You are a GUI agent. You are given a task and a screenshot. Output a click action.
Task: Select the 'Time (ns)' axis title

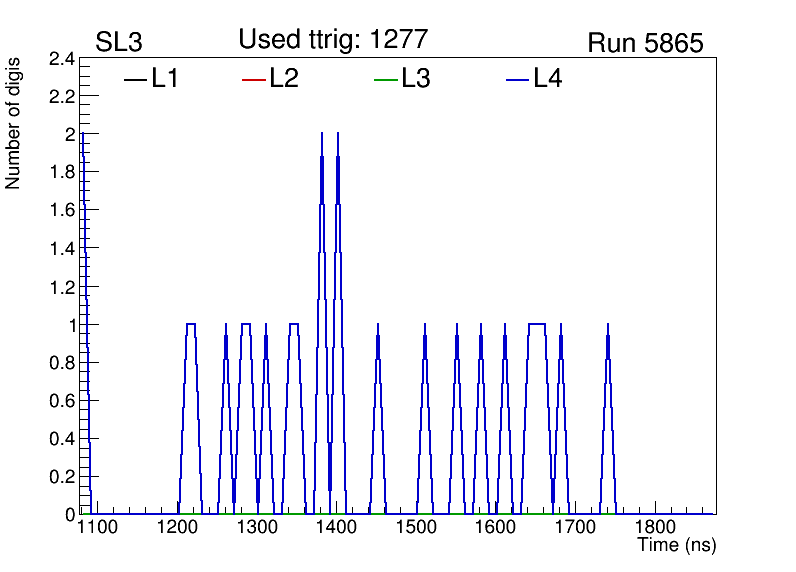(x=677, y=546)
